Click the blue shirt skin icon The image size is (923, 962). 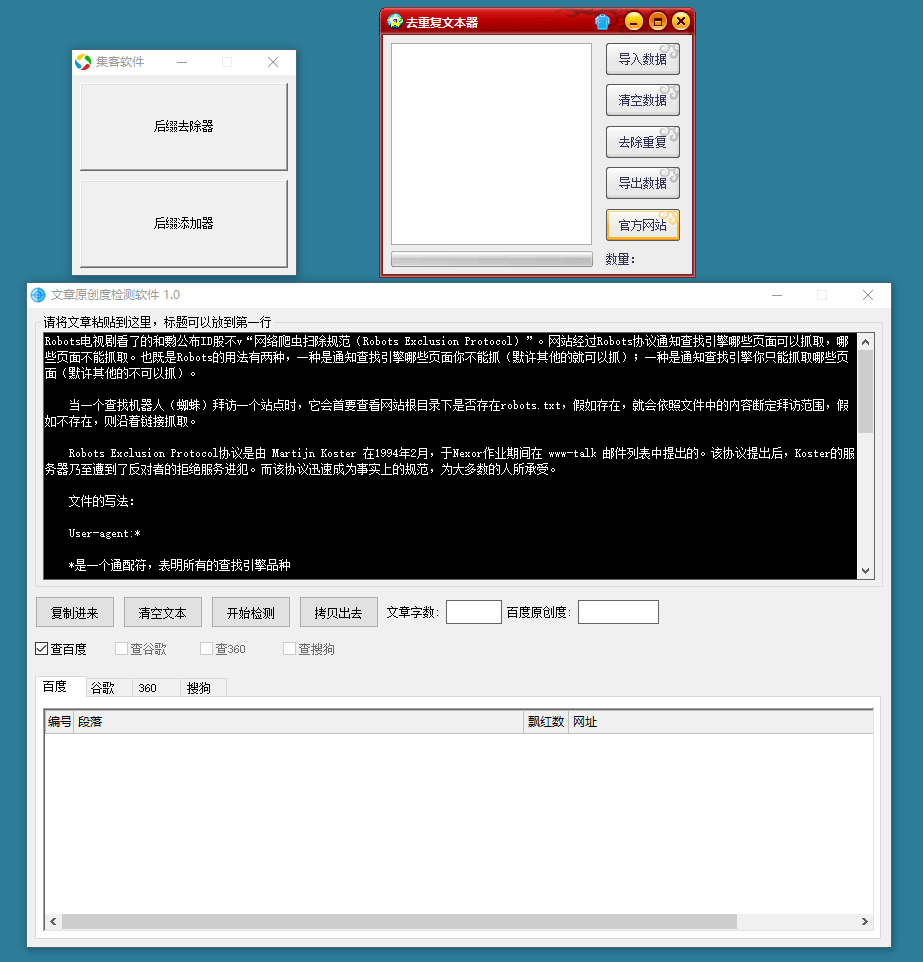602,21
